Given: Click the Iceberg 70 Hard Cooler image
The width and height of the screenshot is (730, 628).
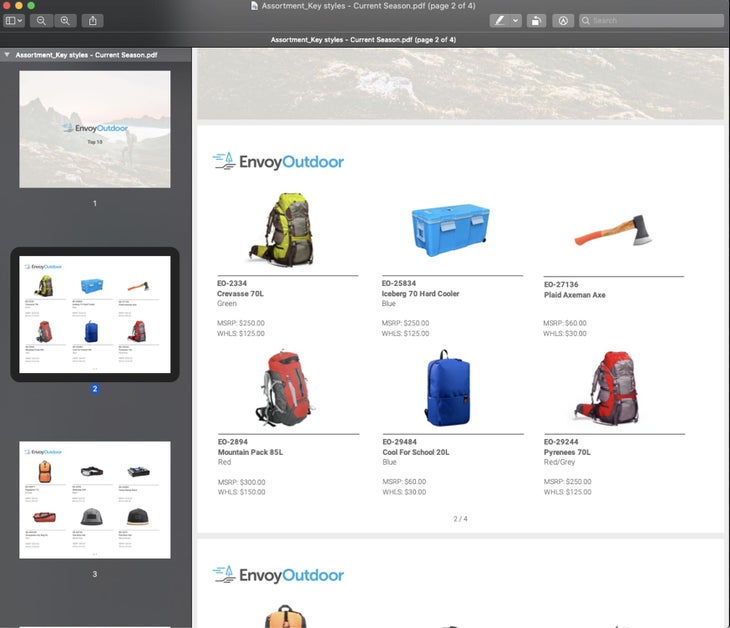Looking at the screenshot, I should click(451, 230).
